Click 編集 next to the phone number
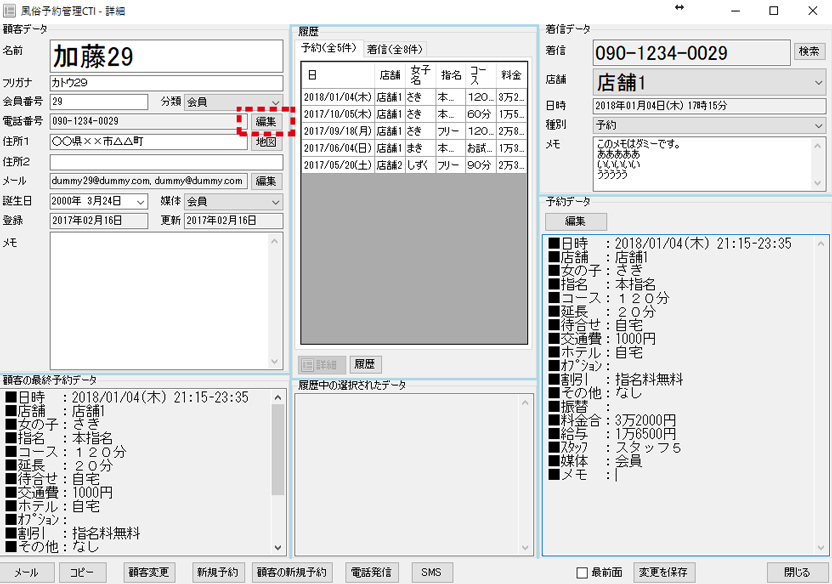 (x=266, y=121)
